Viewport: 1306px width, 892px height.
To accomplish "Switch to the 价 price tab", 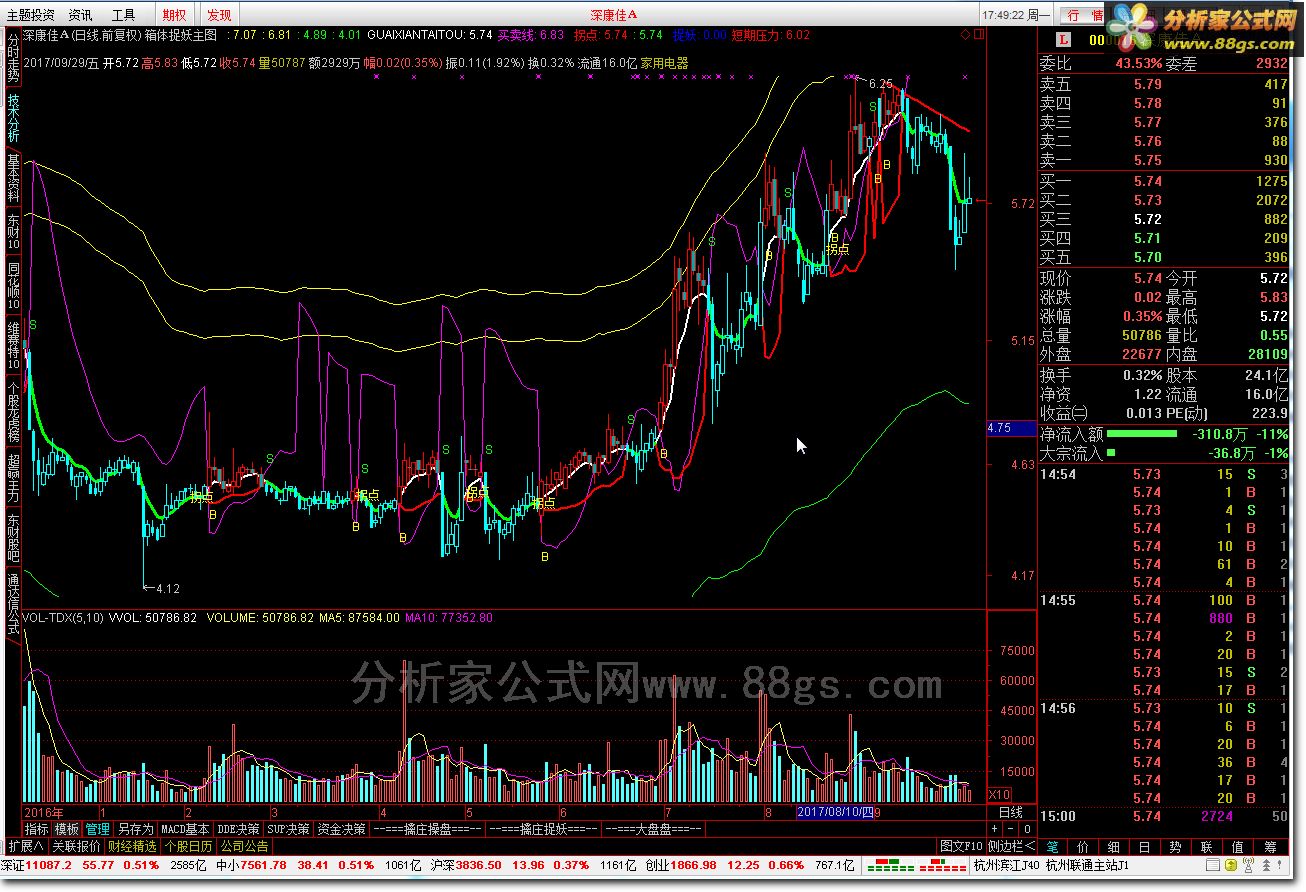I will pyautogui.click(x=1084, y=846).
